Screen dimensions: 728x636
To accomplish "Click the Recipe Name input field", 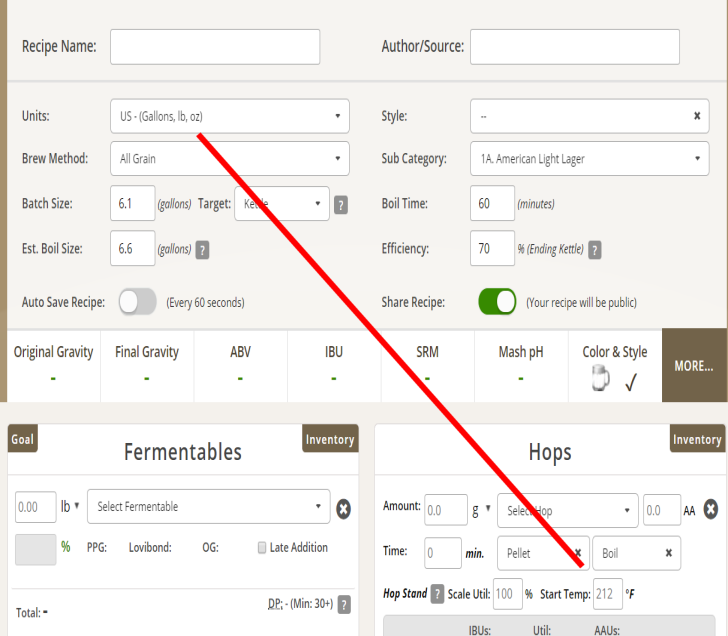I will click(x=215, y=47).
